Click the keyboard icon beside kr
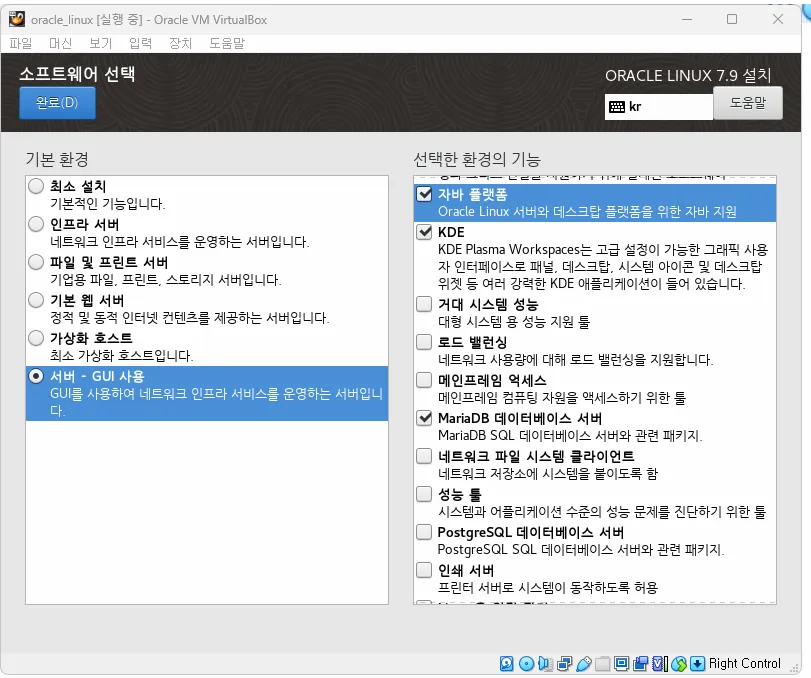811x678 pixels. coord(617,107)
